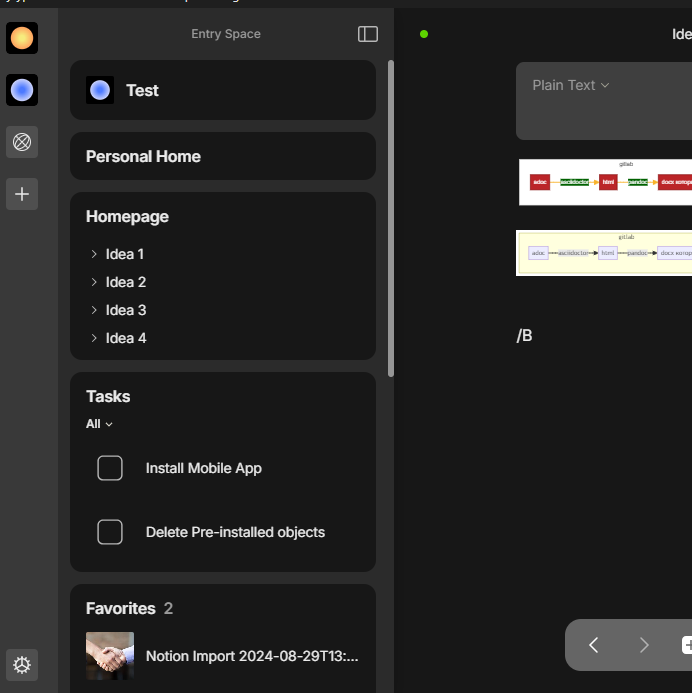Open Idea 4 page
Viewport: 692px width, 693px height.
click(x=126, y=338)
